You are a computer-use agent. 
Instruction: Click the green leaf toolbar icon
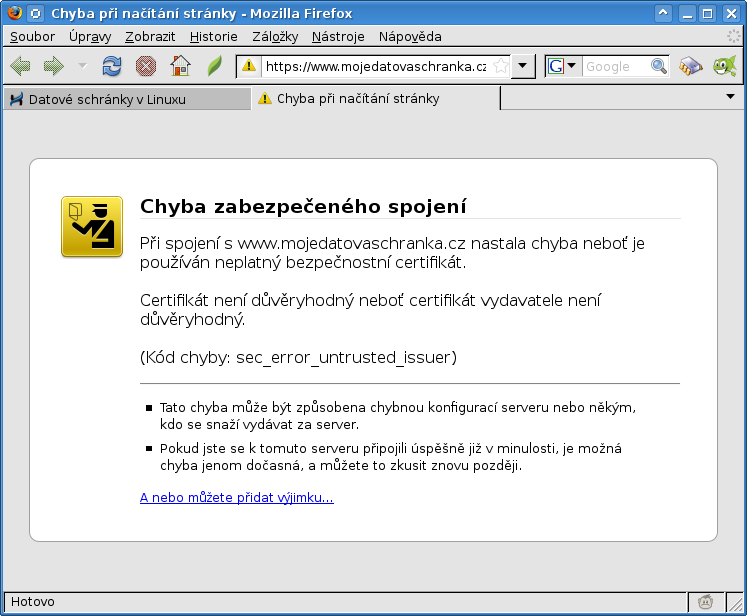[214, 66]
